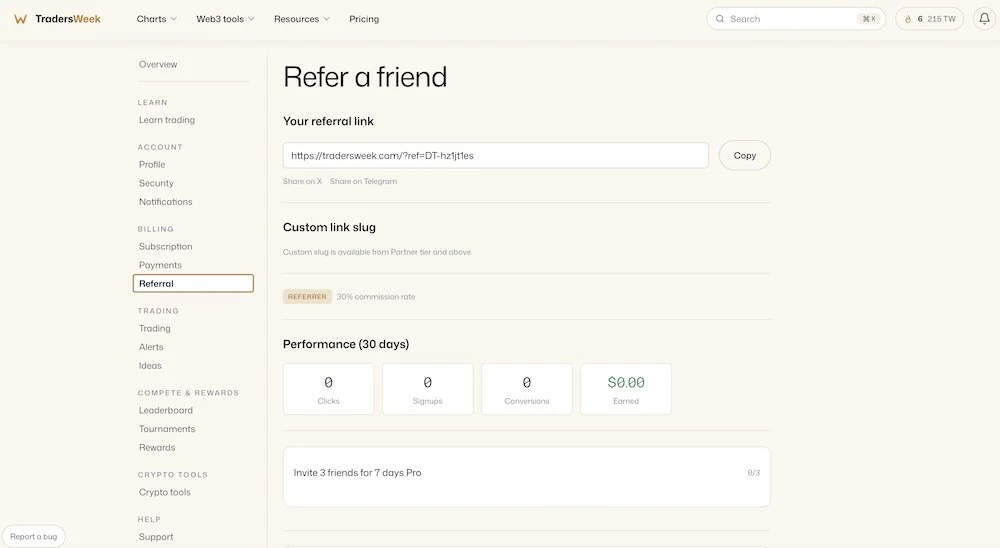
Task: Open Profile settings
Action: coord(152,165)
